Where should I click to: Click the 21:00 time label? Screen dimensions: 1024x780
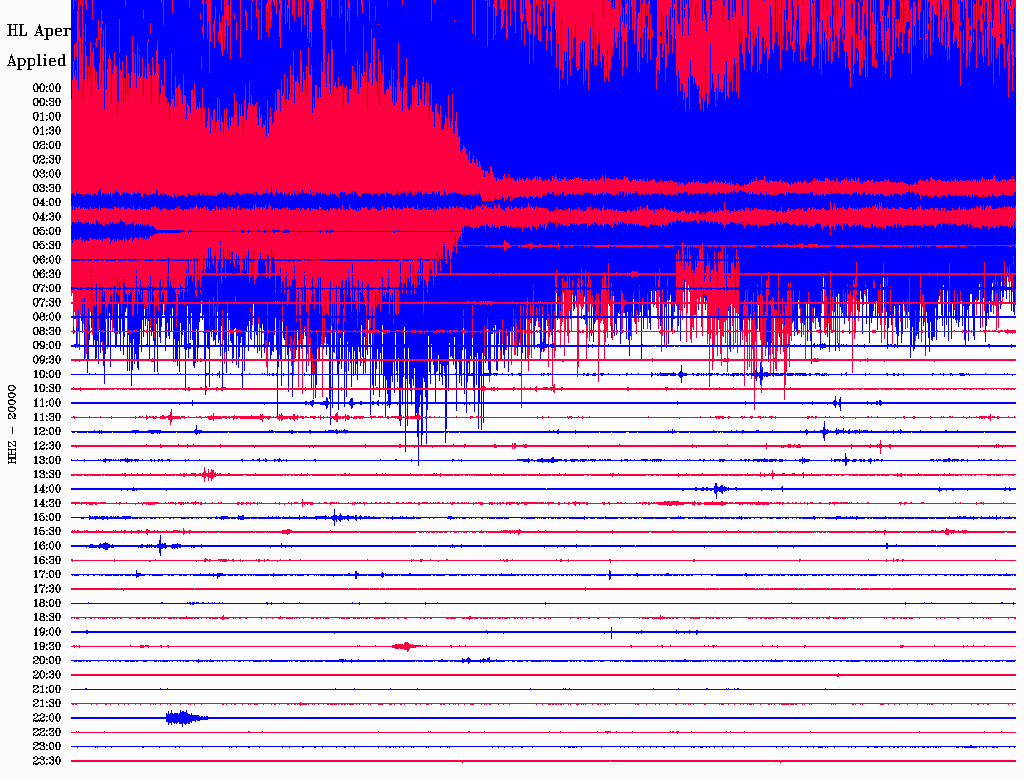click(x=47, y=690)
